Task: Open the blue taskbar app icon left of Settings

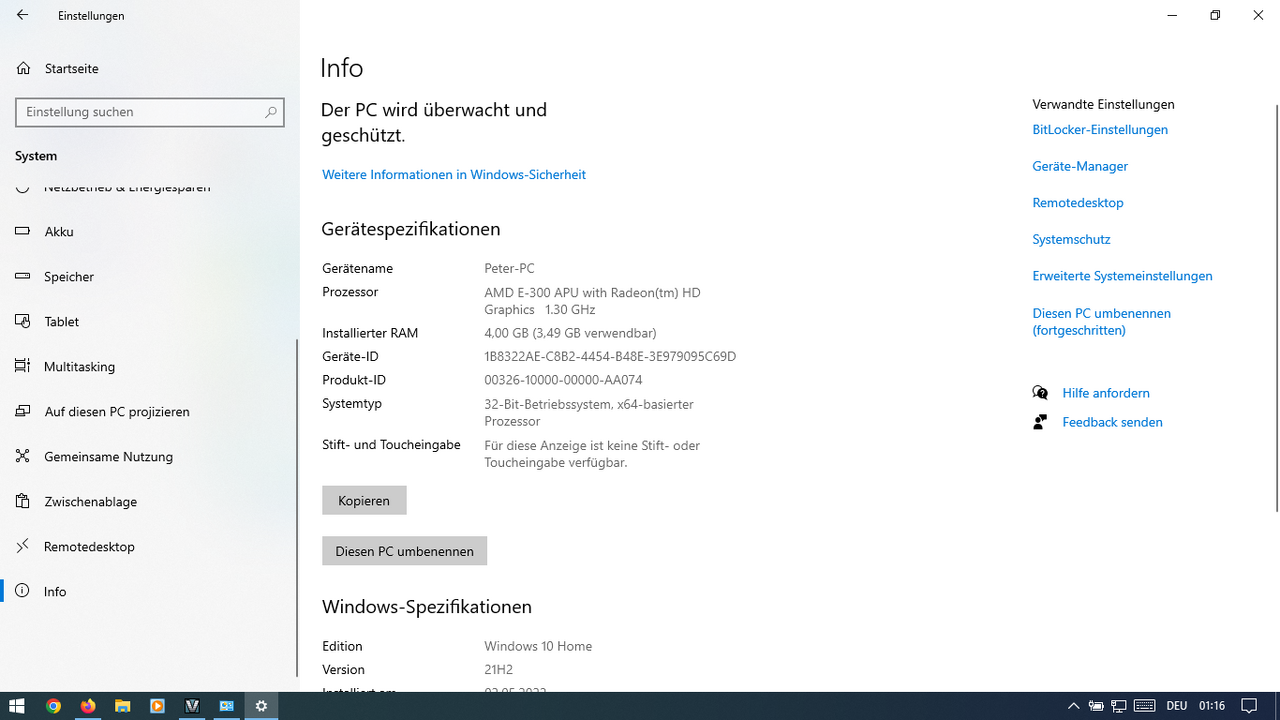Action: pos(227,706)
